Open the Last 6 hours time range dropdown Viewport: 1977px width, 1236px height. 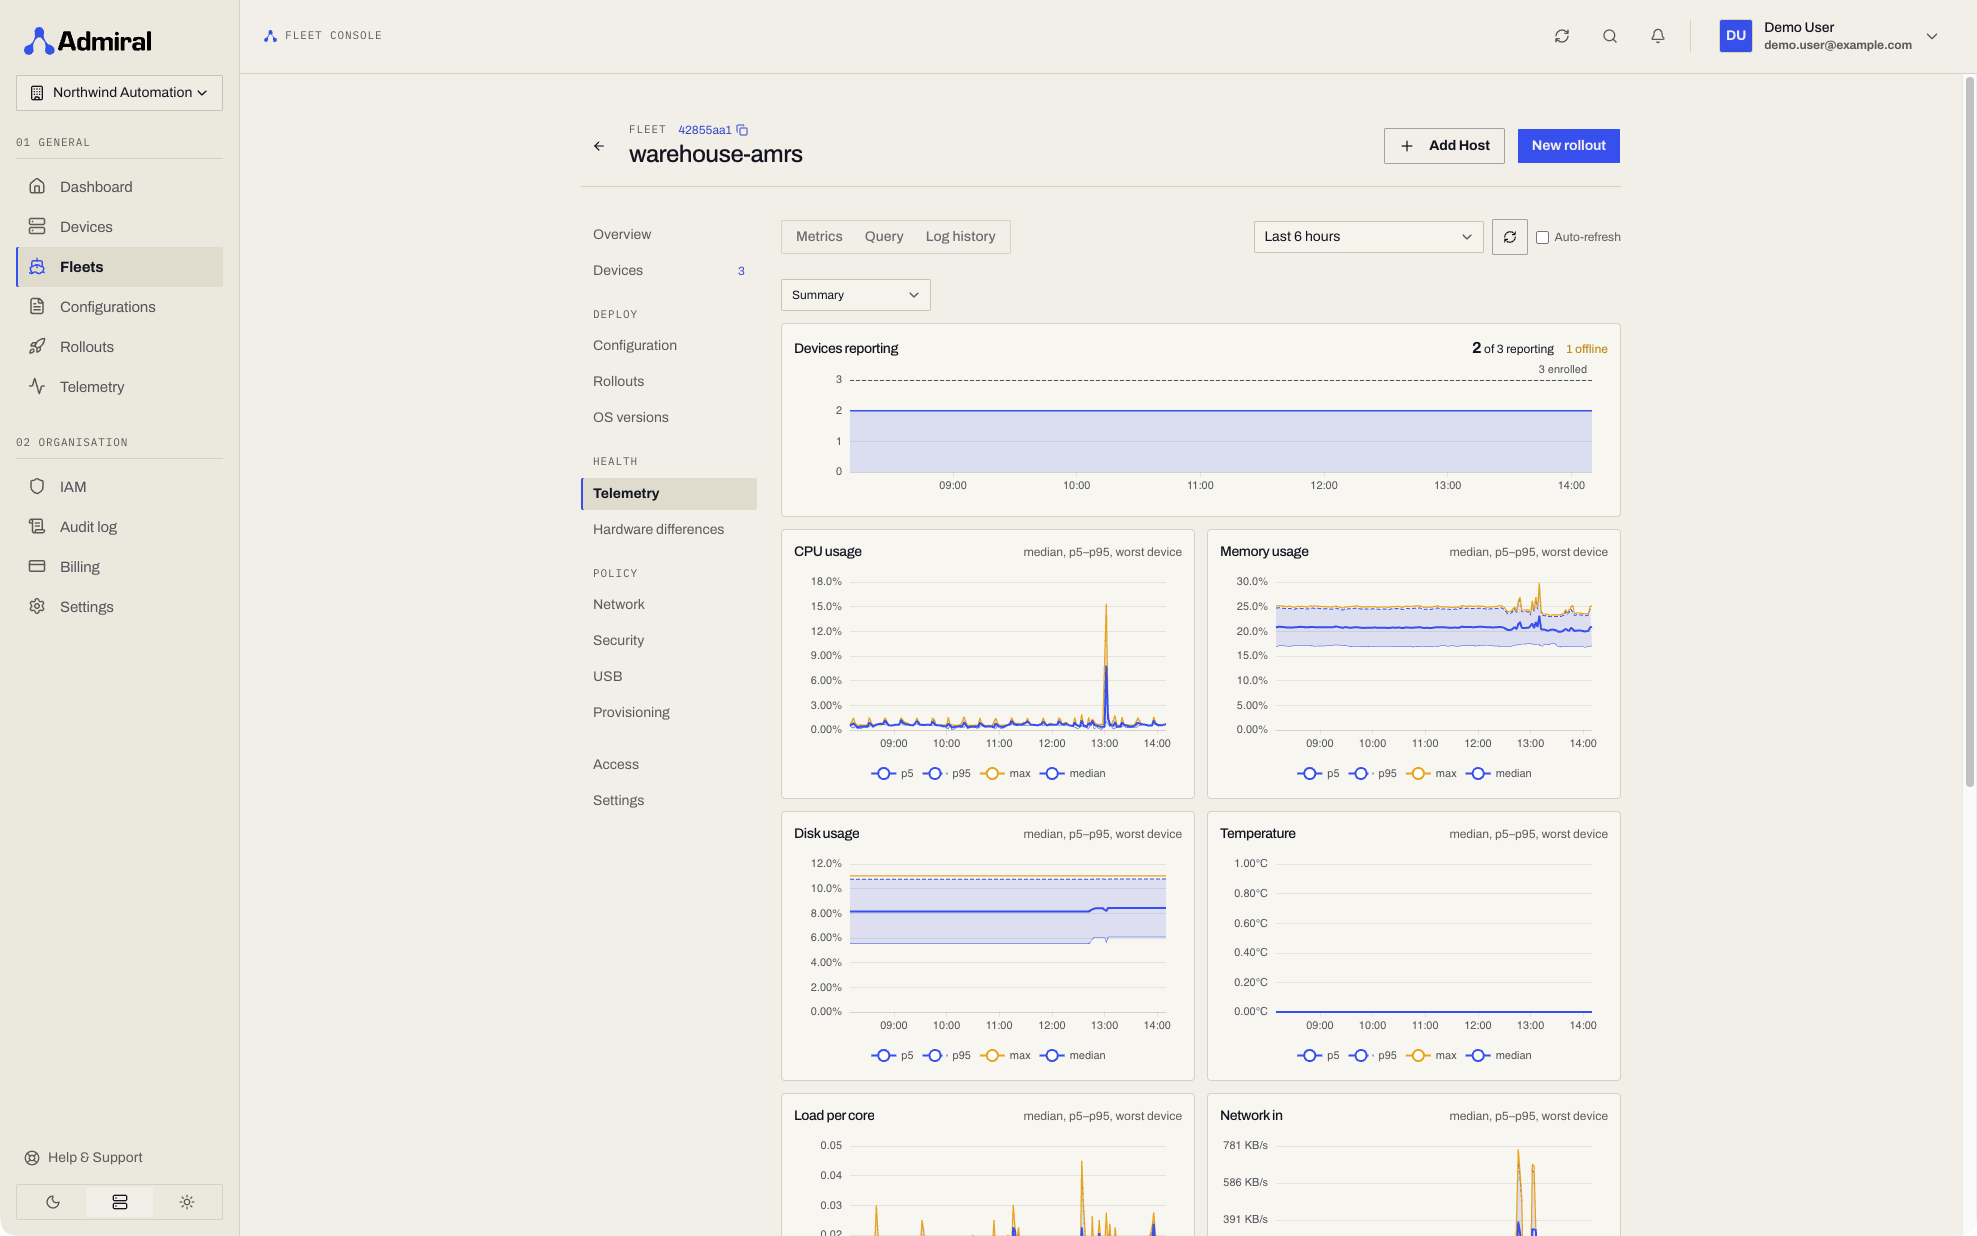pyautogui.click(x=1368, y=237)
